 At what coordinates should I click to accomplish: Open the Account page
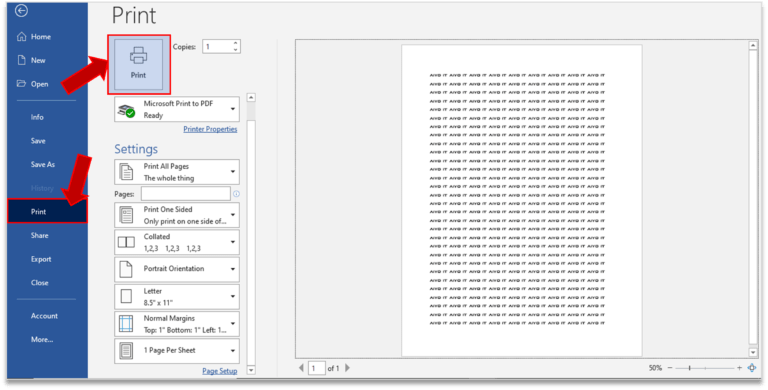pos(44,316)
